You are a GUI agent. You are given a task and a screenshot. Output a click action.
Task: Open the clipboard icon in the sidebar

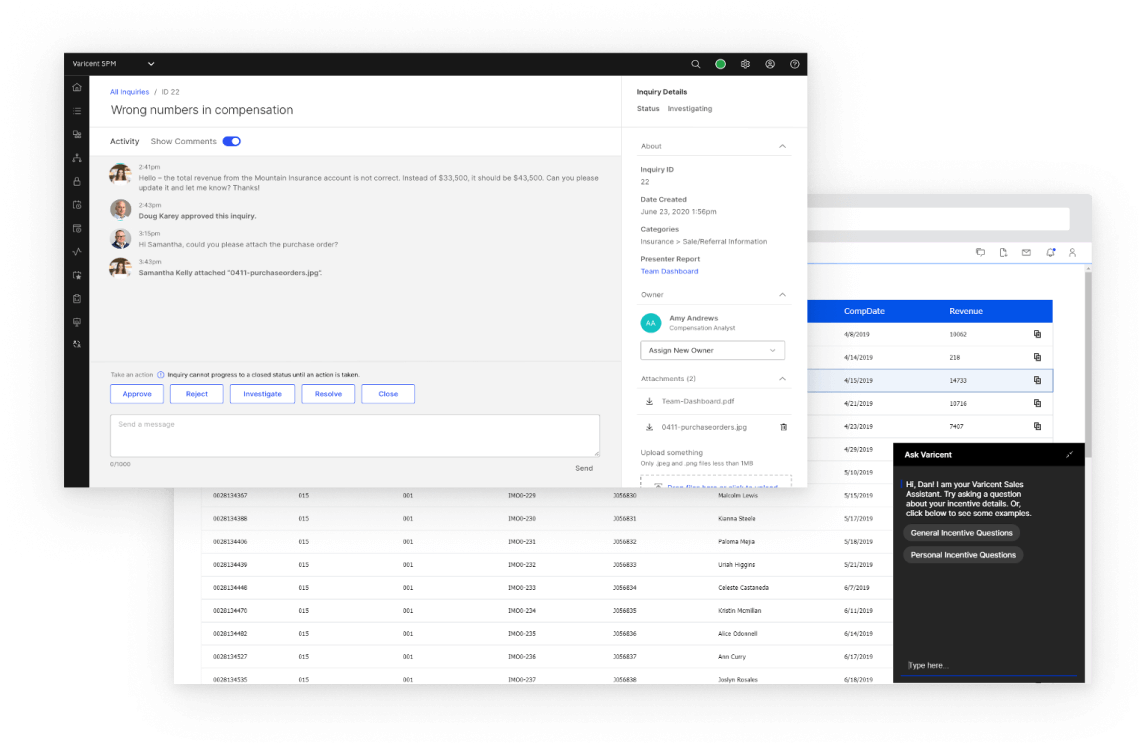[77, 299]
